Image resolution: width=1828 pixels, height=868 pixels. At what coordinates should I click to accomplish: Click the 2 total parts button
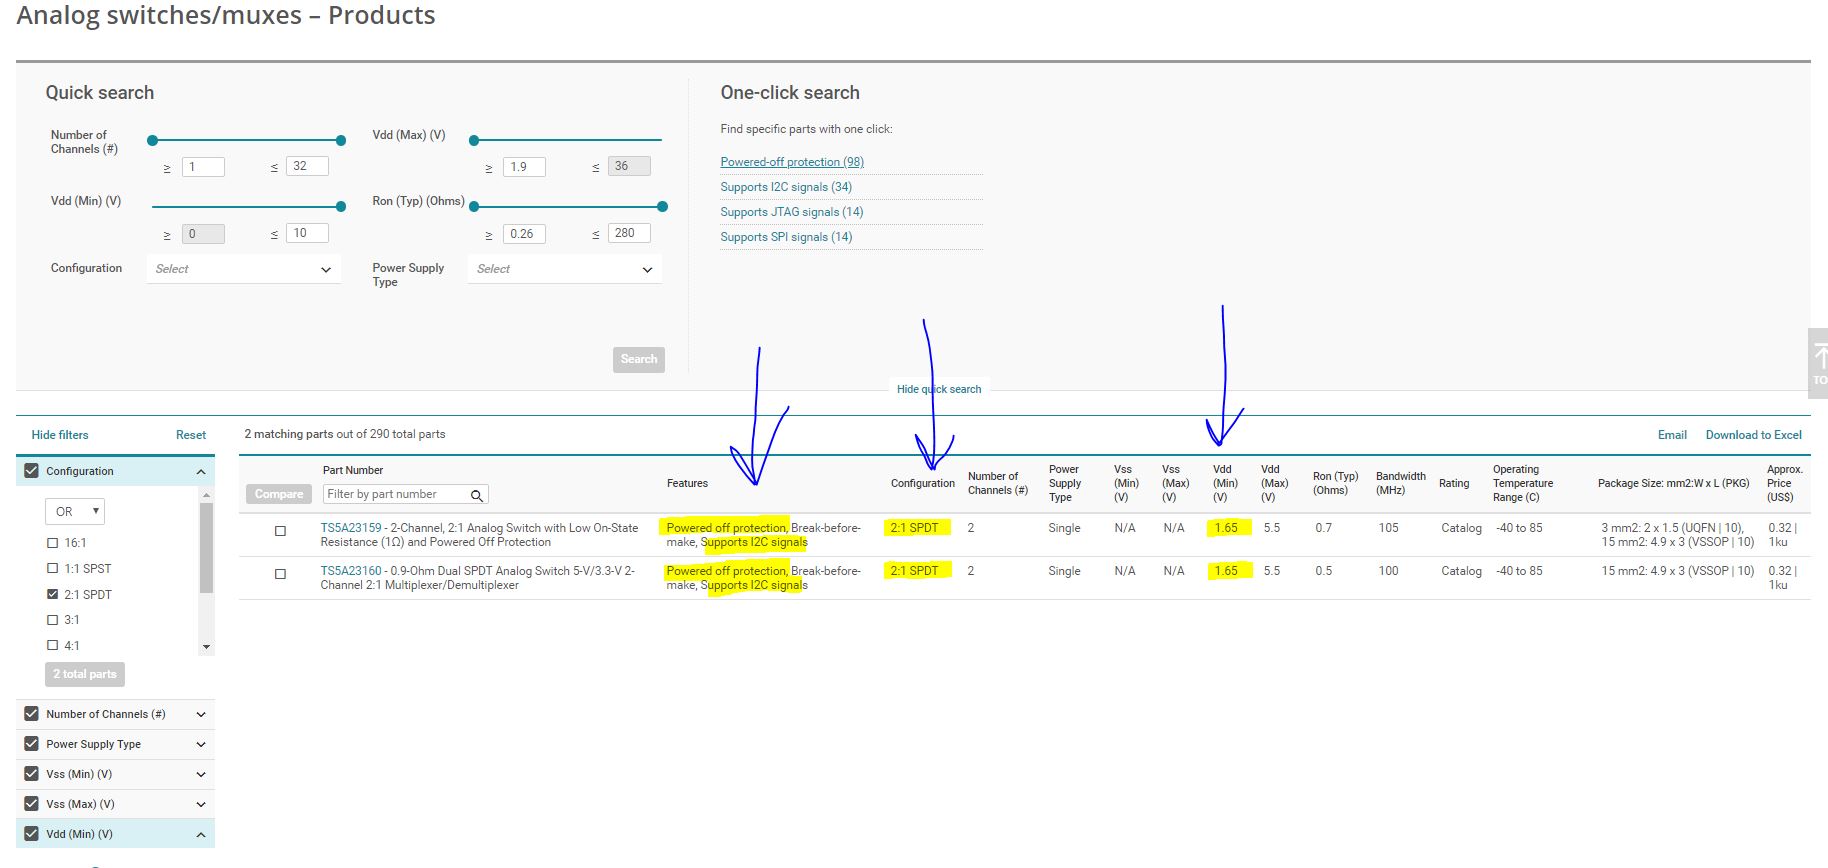(85, 674)
